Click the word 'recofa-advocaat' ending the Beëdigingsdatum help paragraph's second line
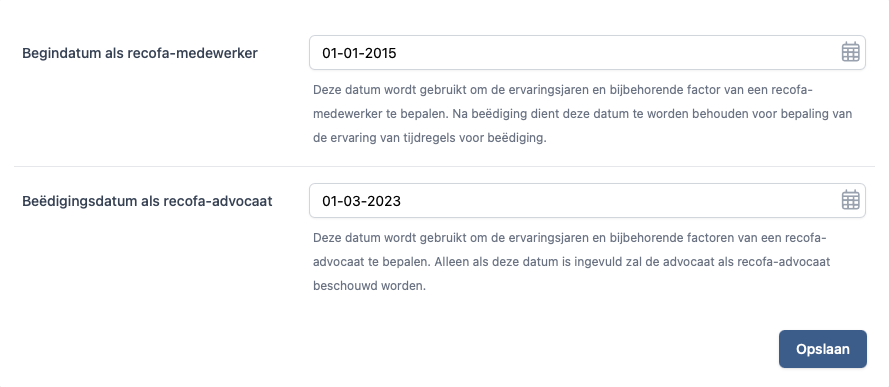Viewport: 889px width, 387px height. point(789,262)
